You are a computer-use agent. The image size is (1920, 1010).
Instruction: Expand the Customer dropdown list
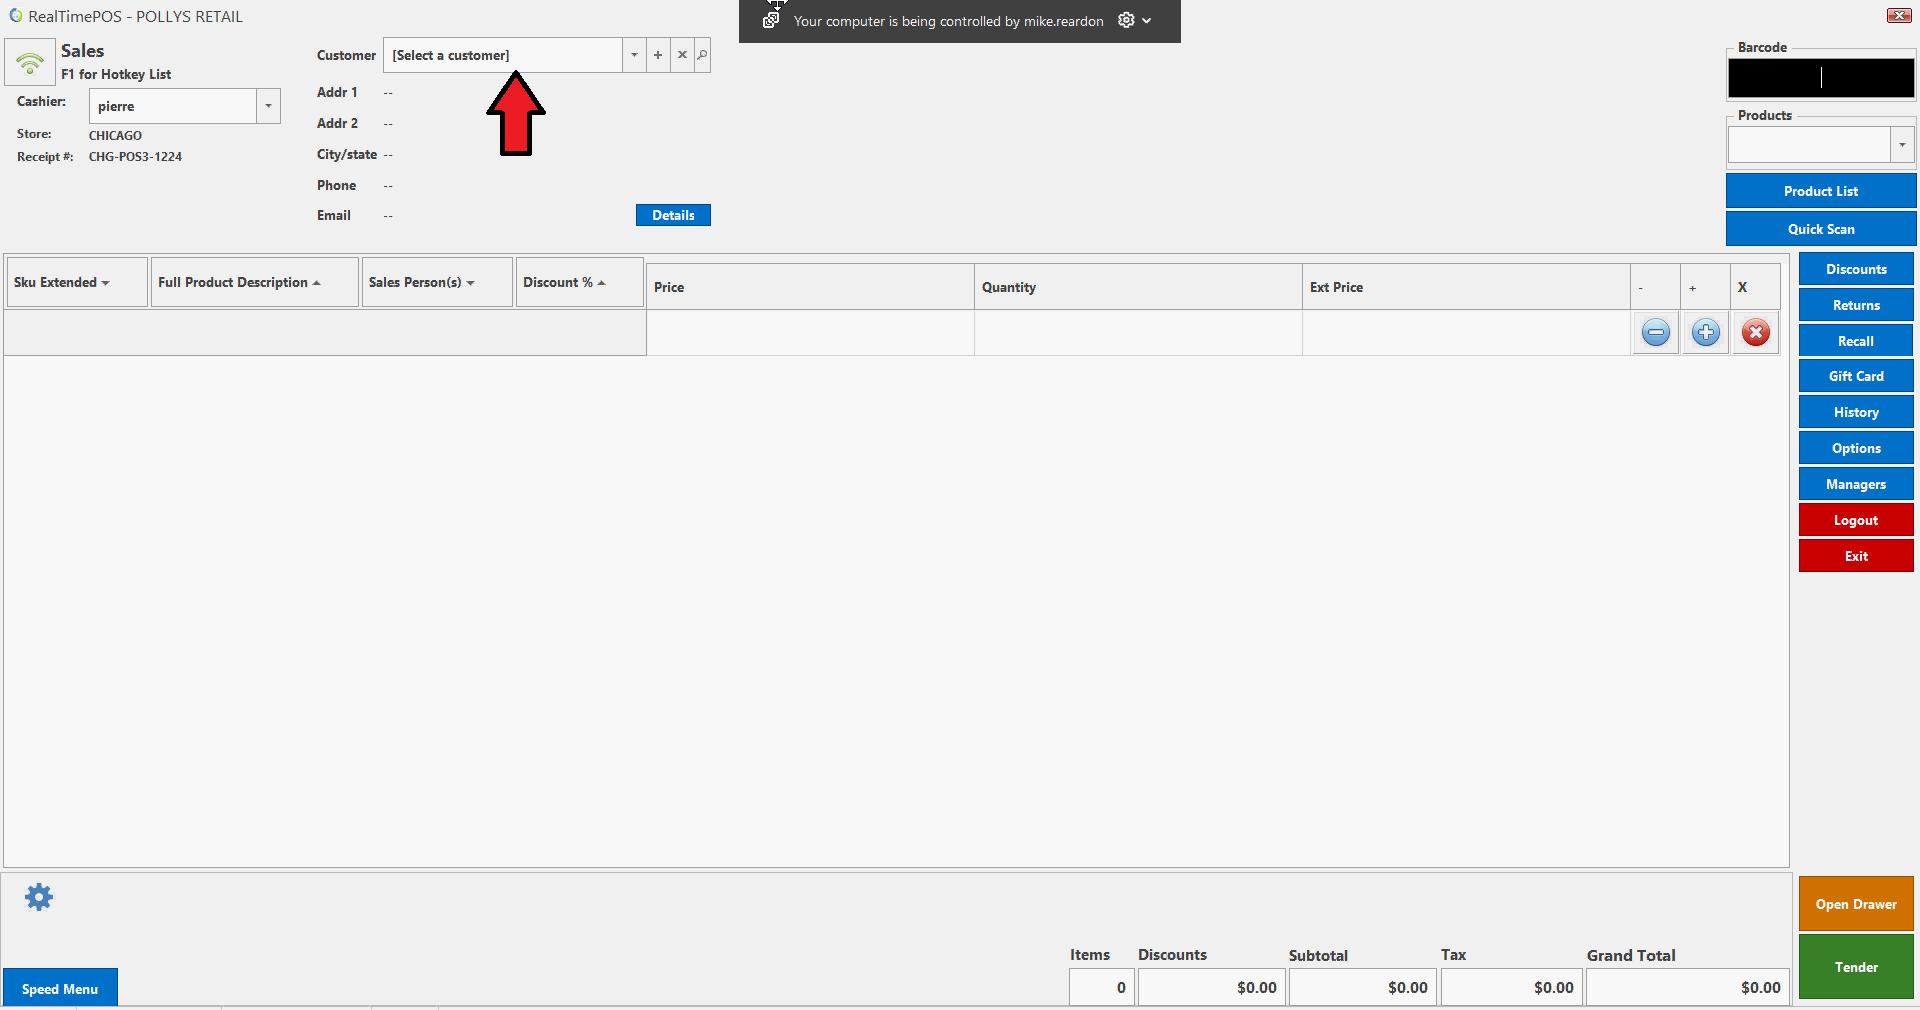pyautogui.click(x=634, y=55)
